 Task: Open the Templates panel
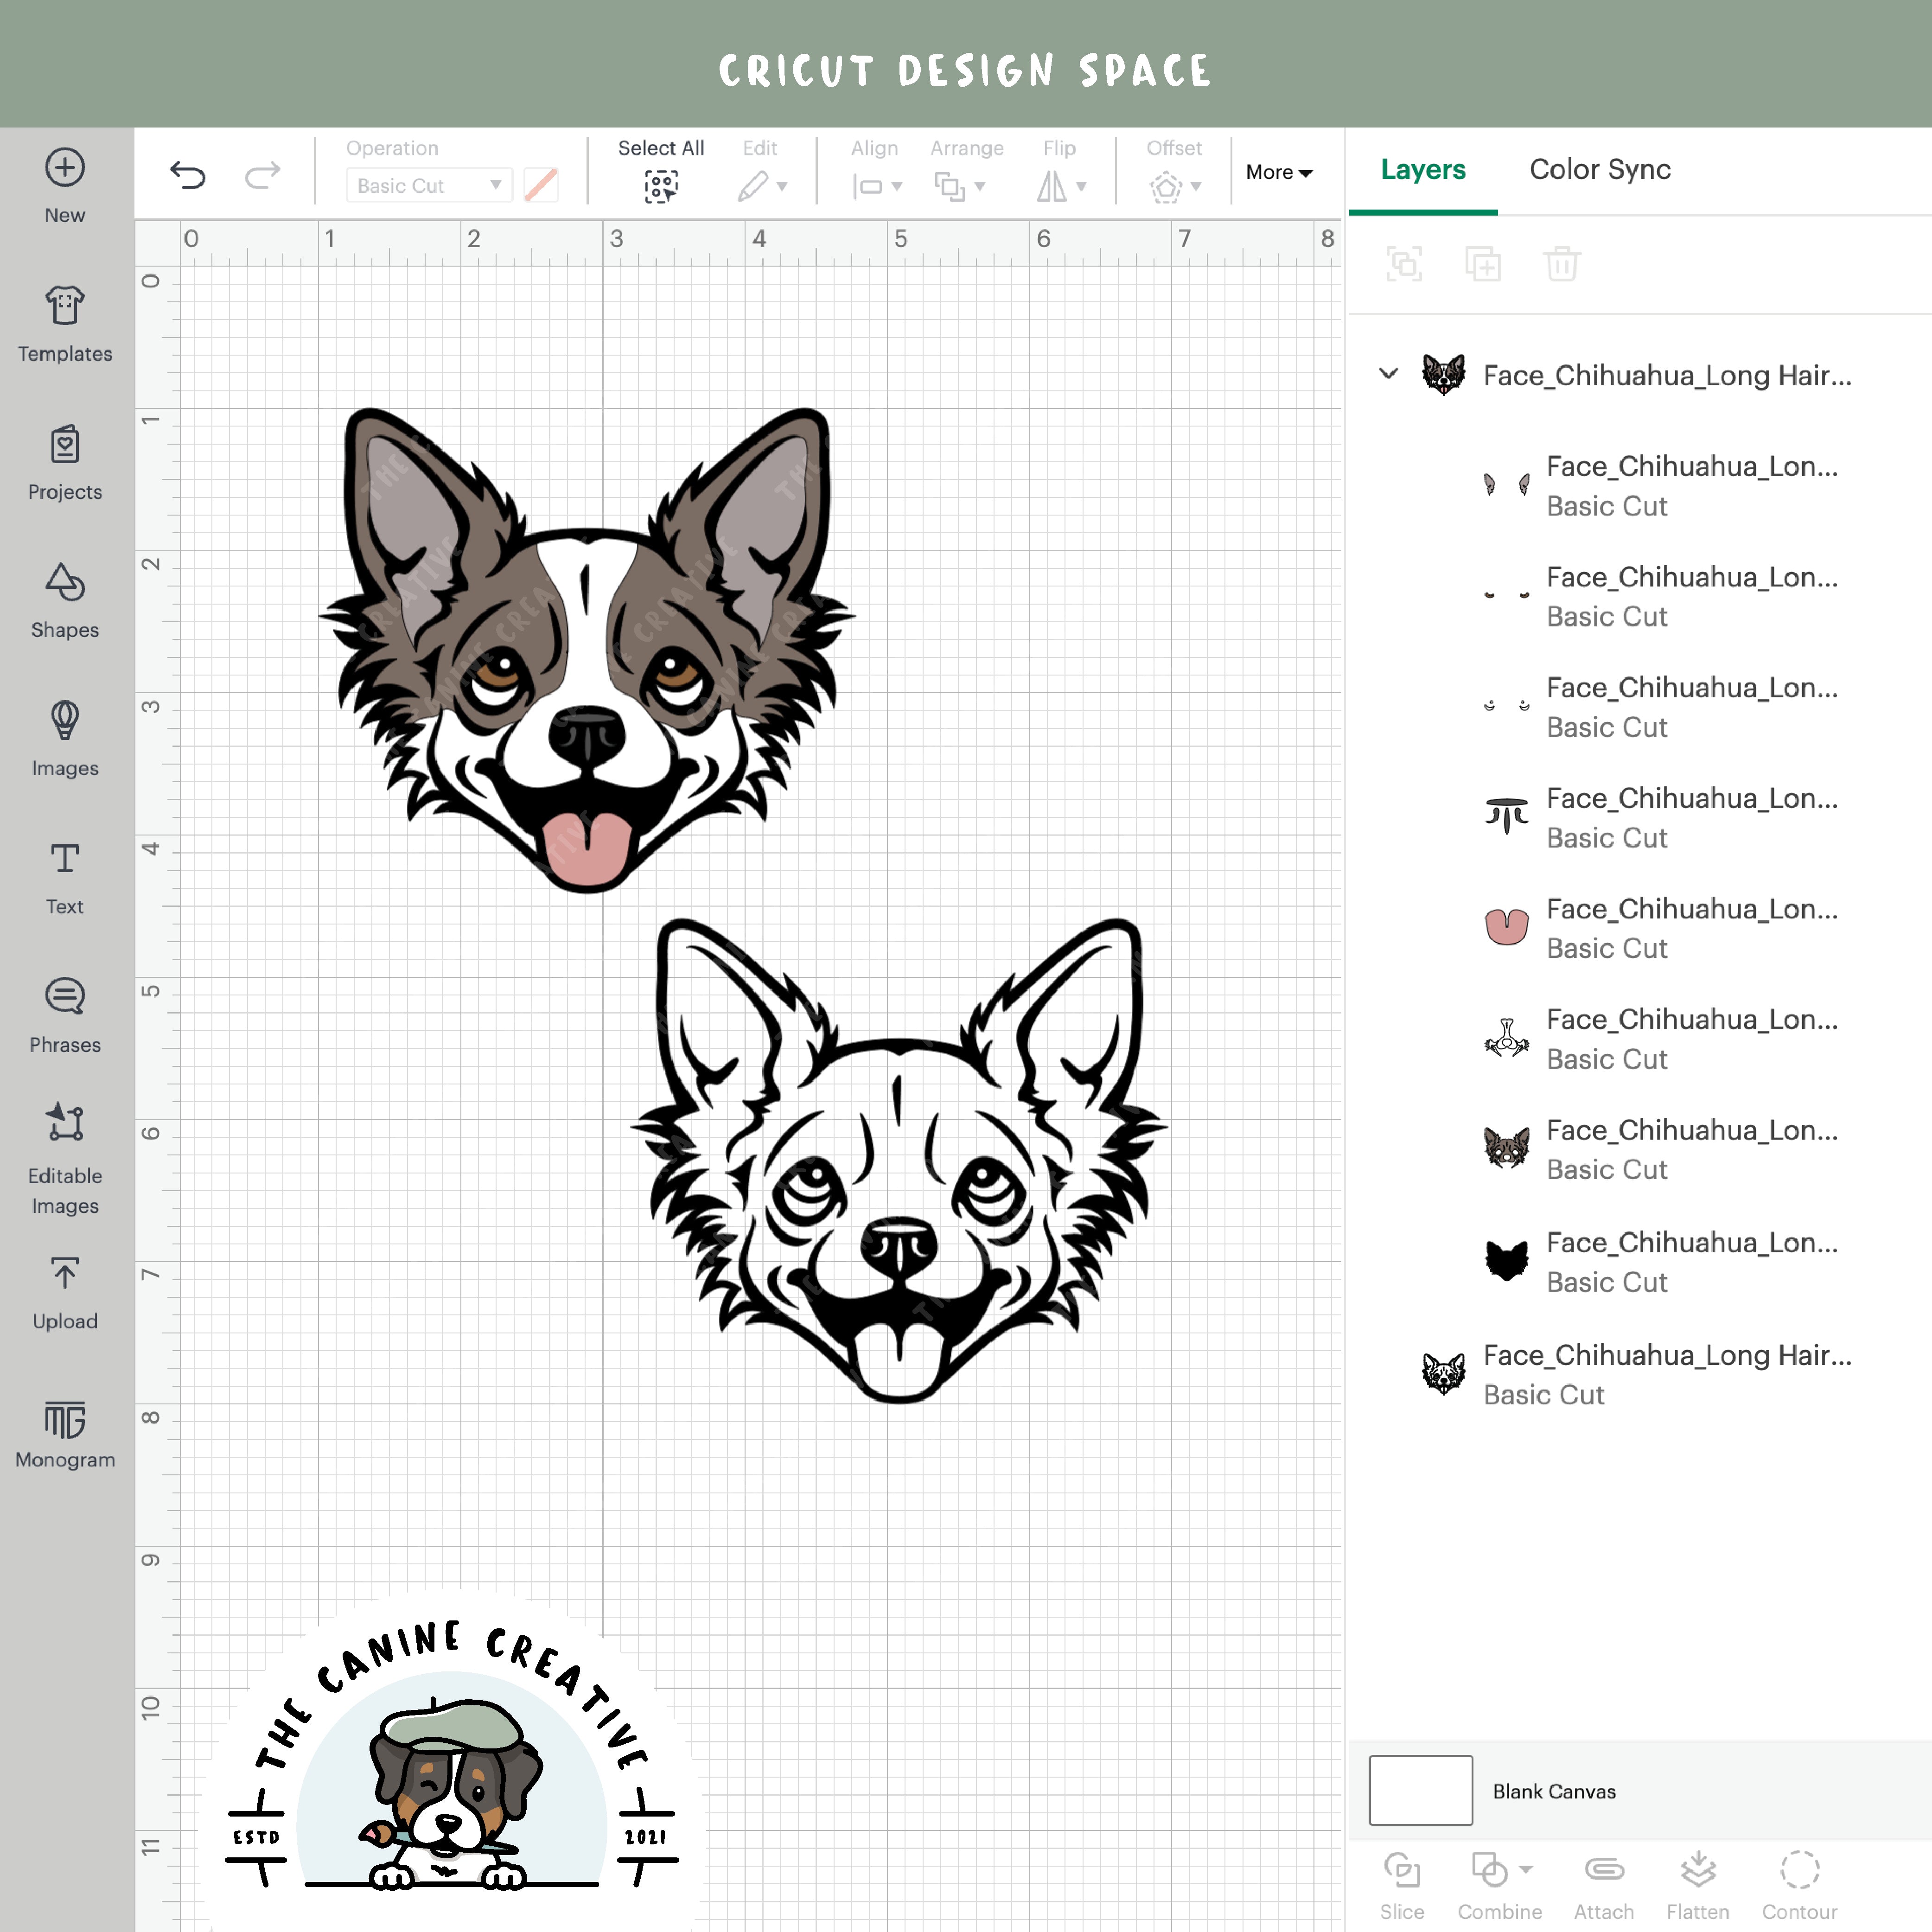(x=64, y=320)
